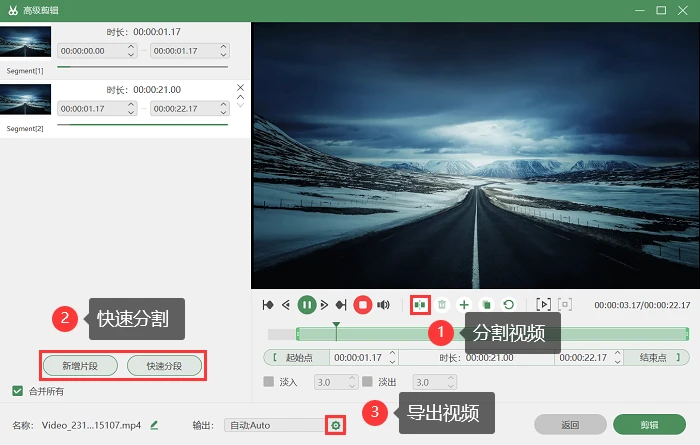Toggle the 合并所有 checkbox
700x445 pixels.
[x=17, y=391]
